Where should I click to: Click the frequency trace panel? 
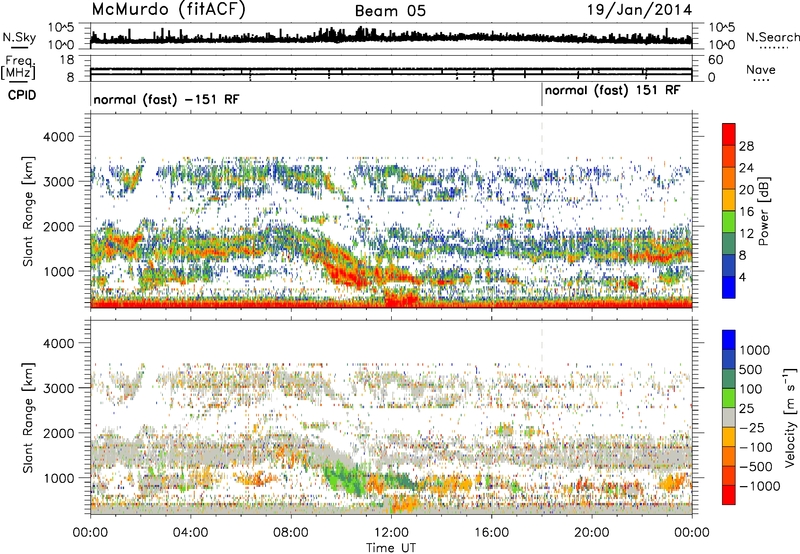(391, 68)
